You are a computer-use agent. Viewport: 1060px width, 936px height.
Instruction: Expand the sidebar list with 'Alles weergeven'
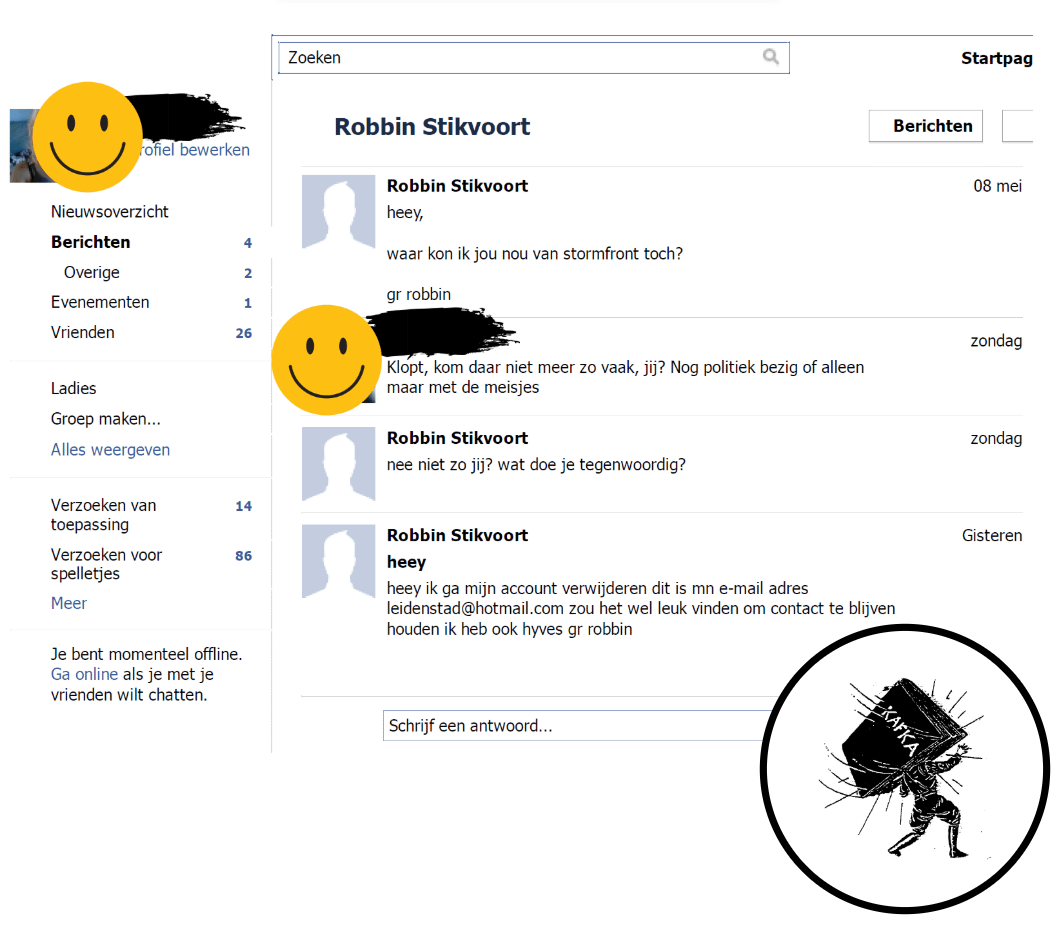point(110,450)
